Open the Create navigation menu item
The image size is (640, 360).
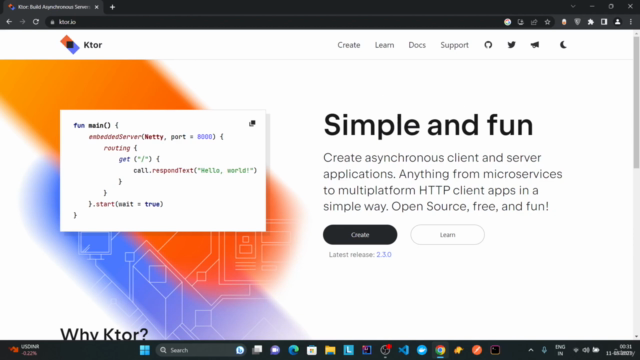click(349, 45)
